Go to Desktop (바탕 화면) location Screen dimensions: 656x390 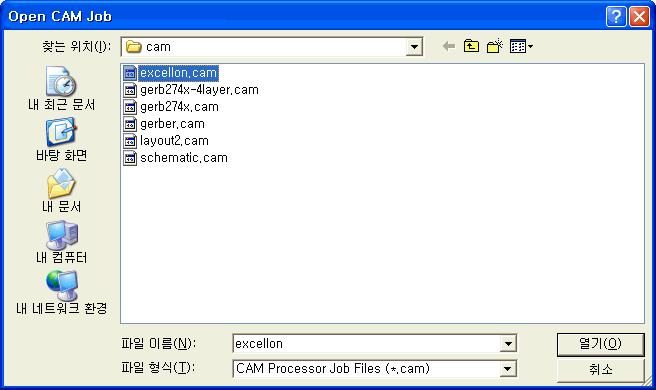61,139
